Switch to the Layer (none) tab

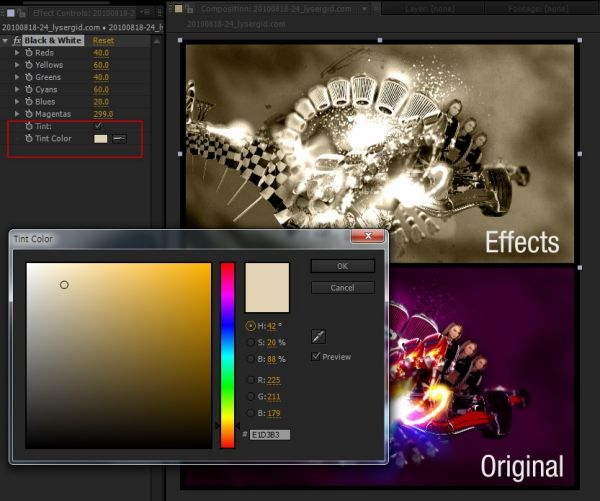430,8
